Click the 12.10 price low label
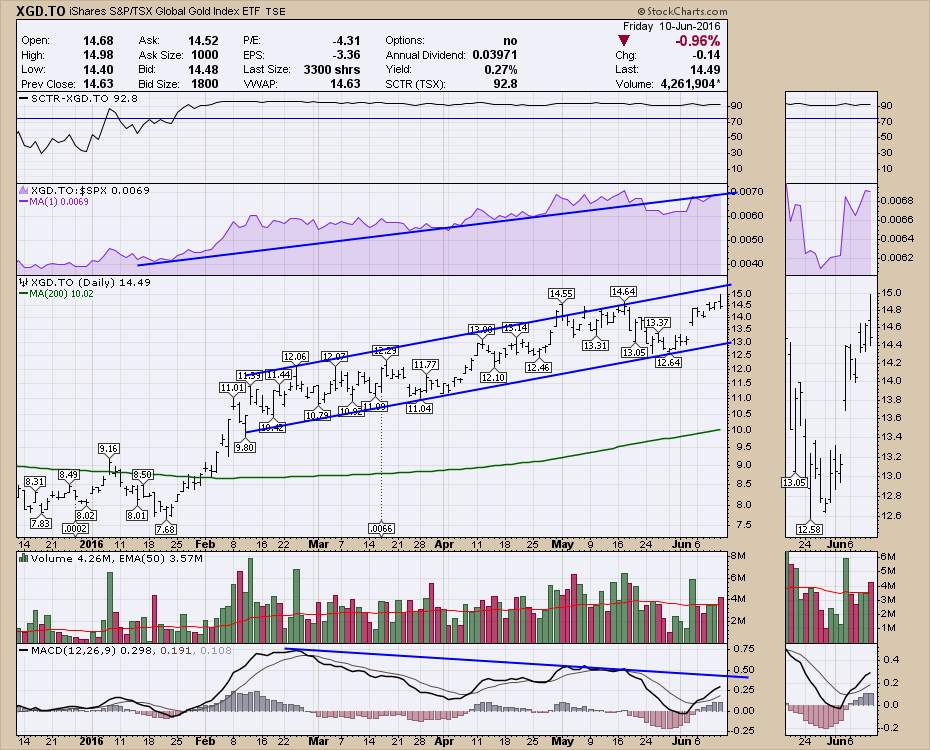 click(x=493, y=377)
